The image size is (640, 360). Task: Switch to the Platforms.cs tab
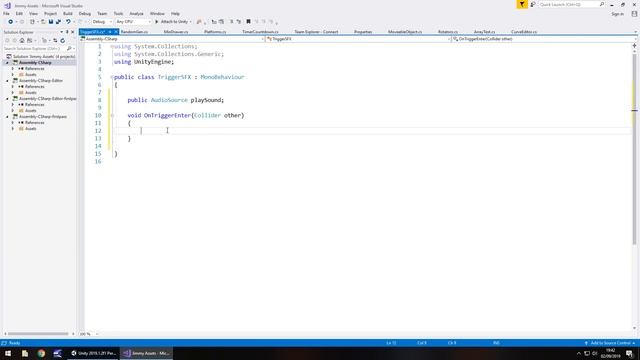215,31
